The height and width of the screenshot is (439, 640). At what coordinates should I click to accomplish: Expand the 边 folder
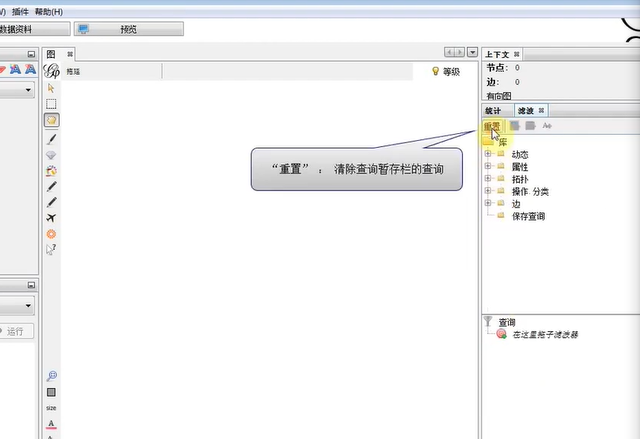point(488,203)
